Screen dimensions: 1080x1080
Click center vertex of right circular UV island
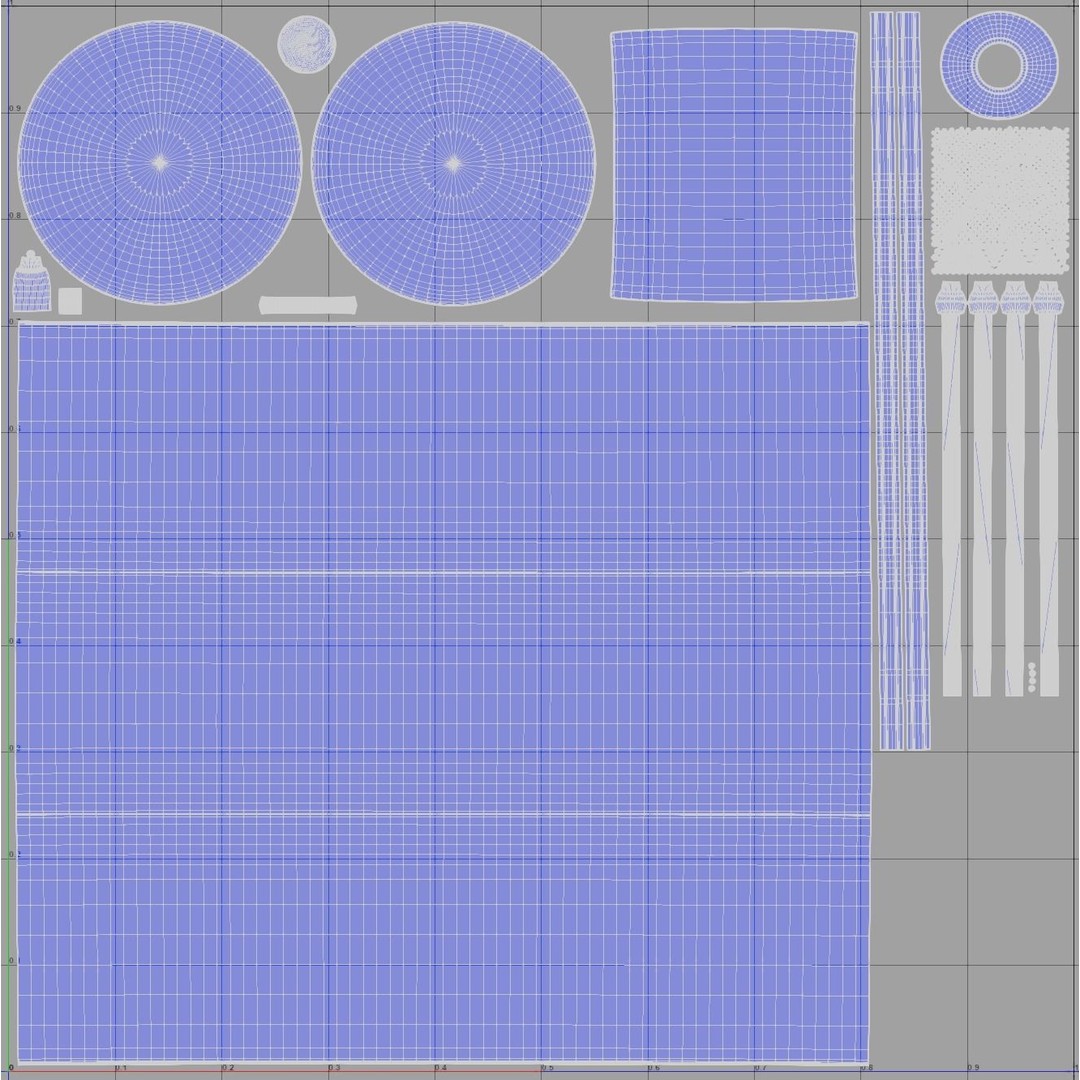click(x=453, y=163)
